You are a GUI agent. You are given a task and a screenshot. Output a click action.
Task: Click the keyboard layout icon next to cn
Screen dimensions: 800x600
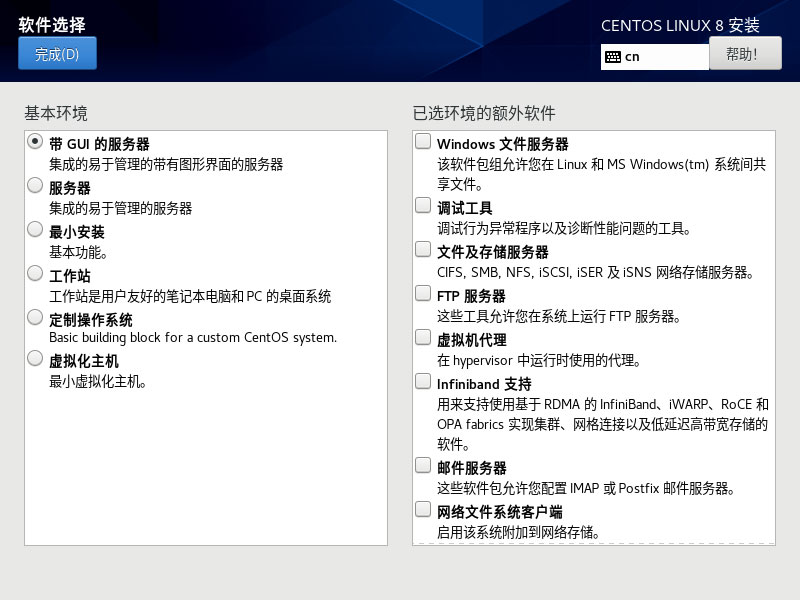pos(613,57)
